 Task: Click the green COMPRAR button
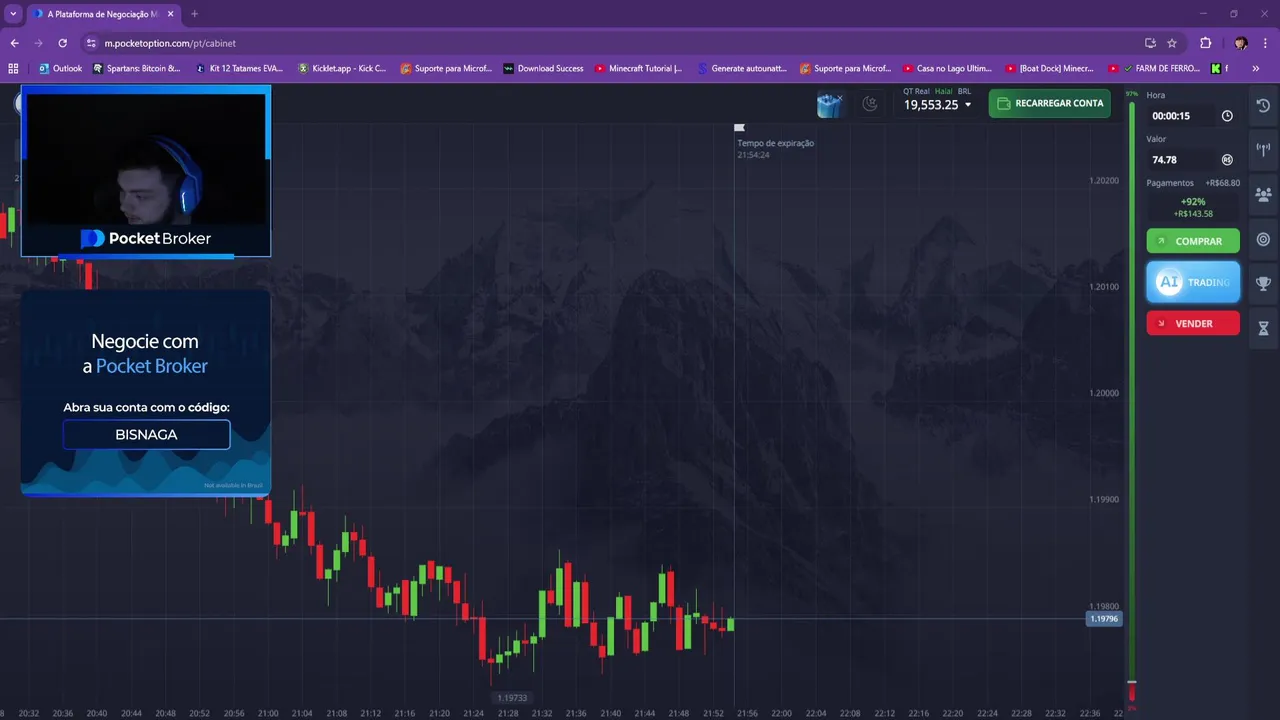coord(1193,241)
